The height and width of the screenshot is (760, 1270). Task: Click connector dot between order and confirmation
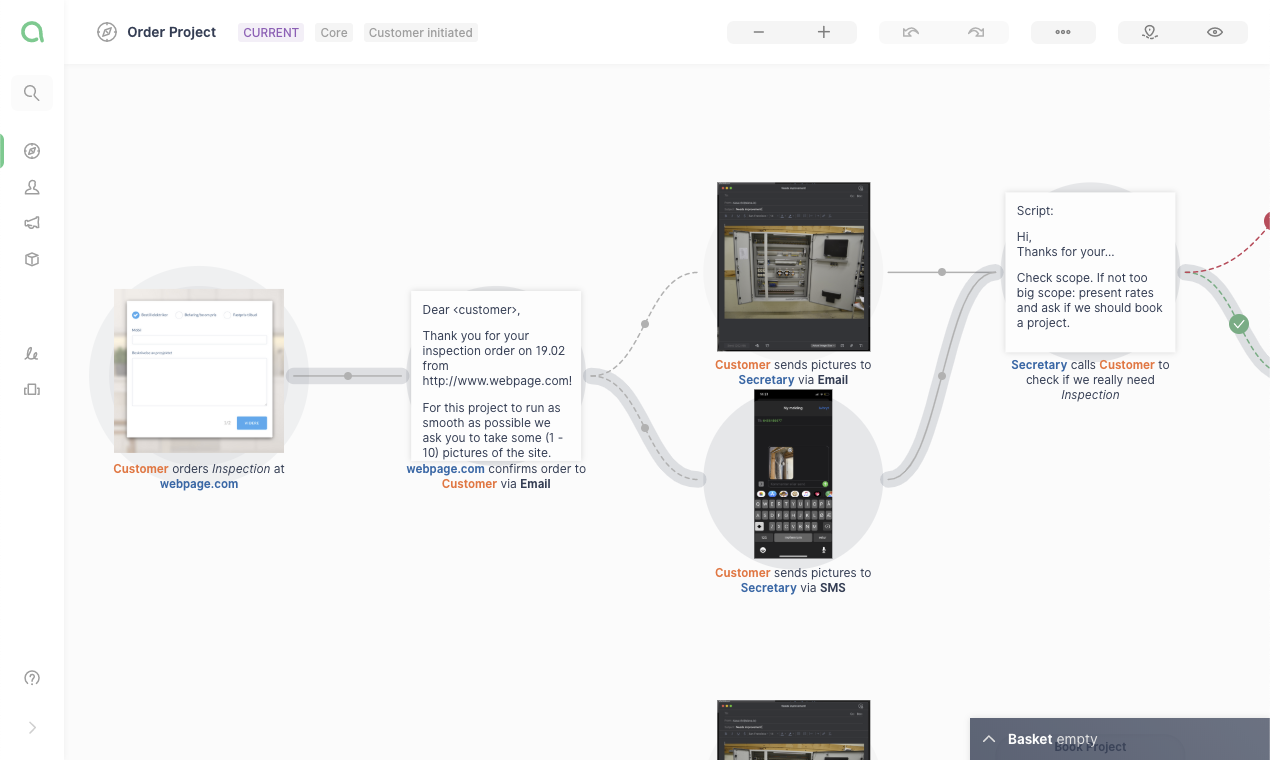point(348,376)
